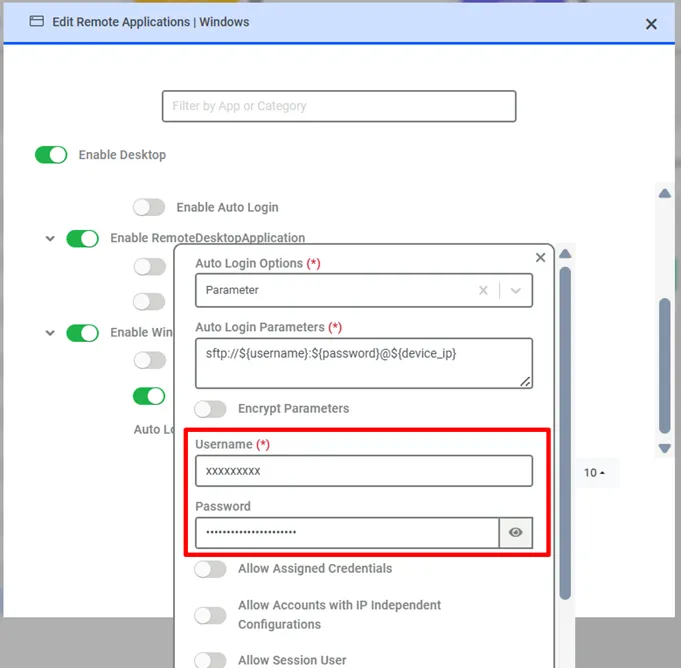Click the Parameter combo box
The height and width of the screenshot is (668, 681).
pyautogui.click(x=364, y=290)
